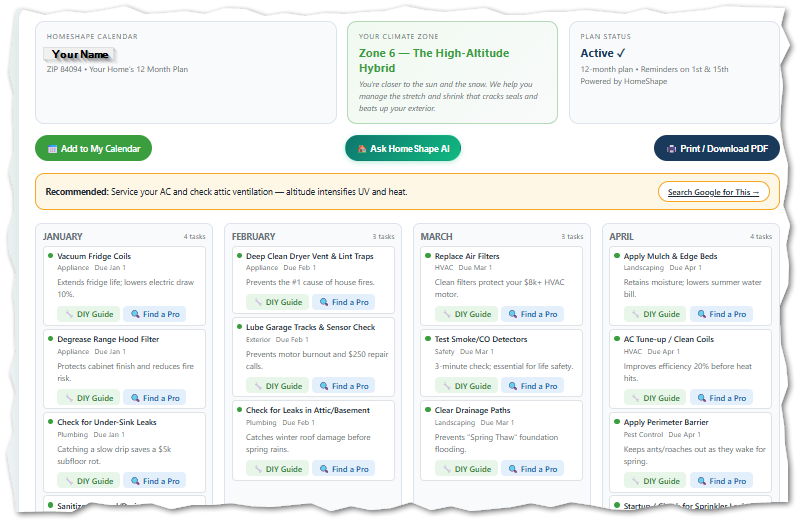Open DIY Guide for Lube Garage Tracks

[277, 386]
